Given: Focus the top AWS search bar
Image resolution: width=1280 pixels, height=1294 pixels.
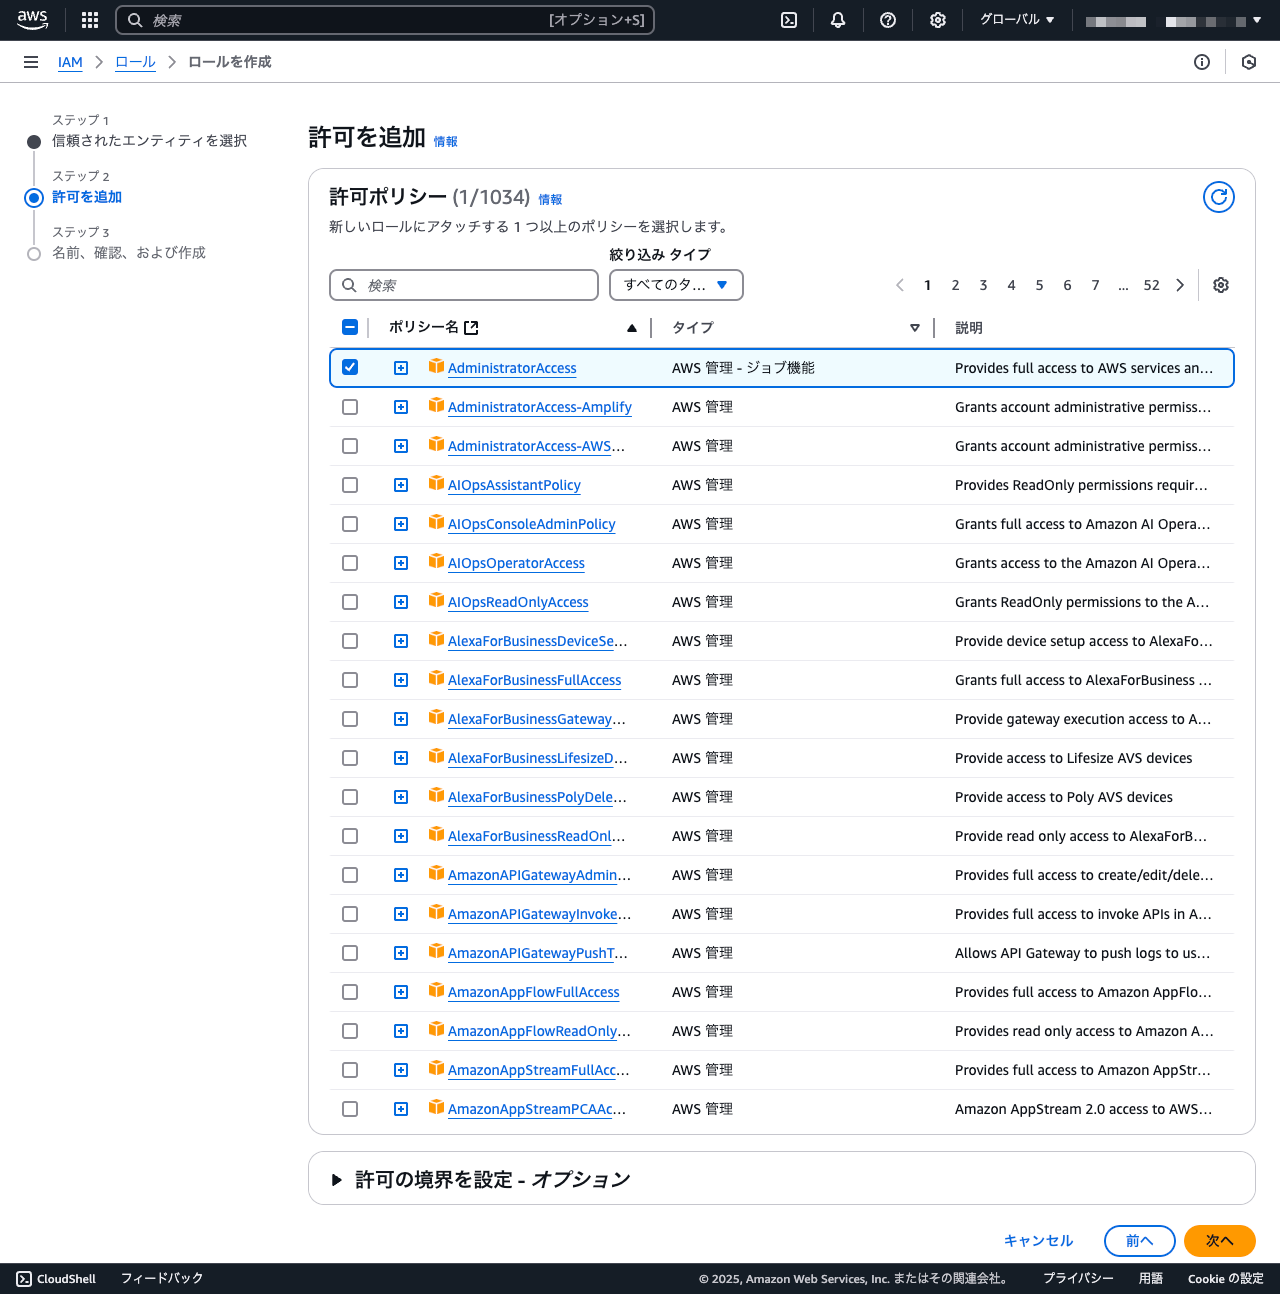Looking at the screenshot, I should (385, 20).
